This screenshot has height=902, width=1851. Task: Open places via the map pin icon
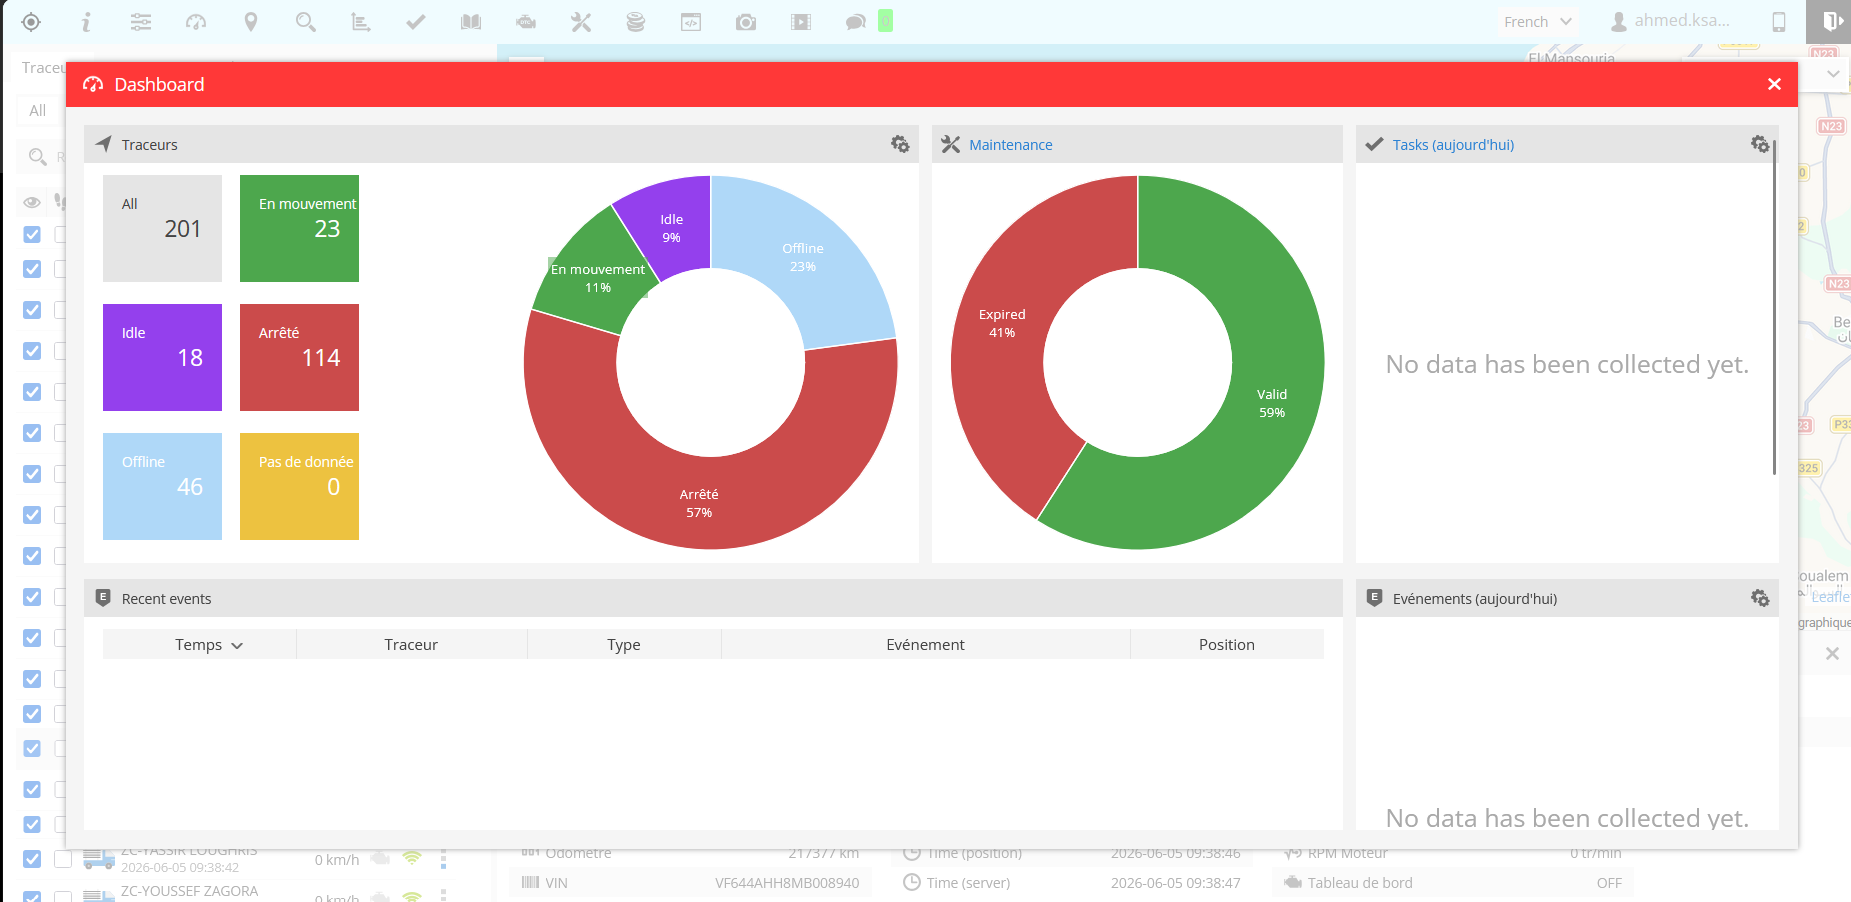tap(251, 22)
